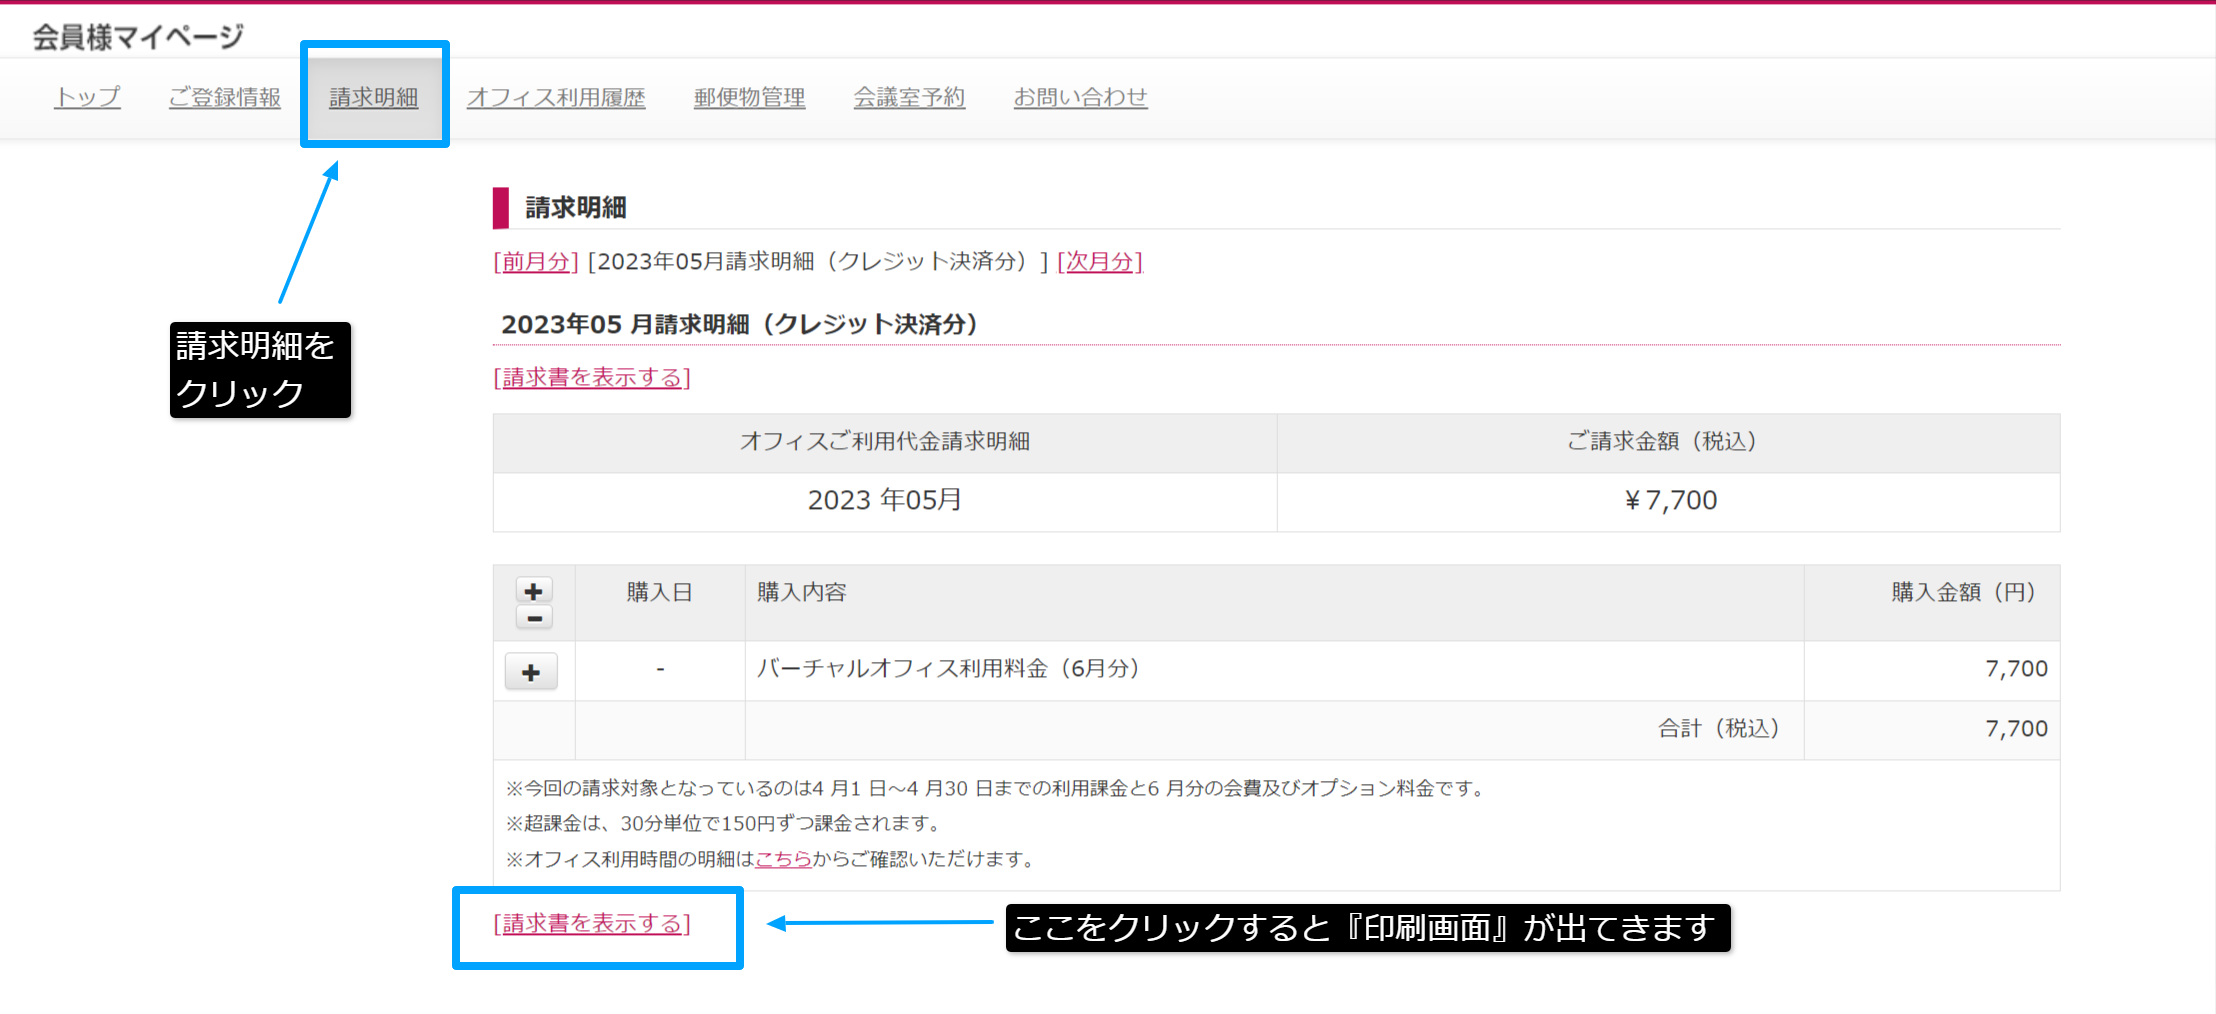Click the 前月分 link
This screenshot has height=1014, width=2216.
536,261
